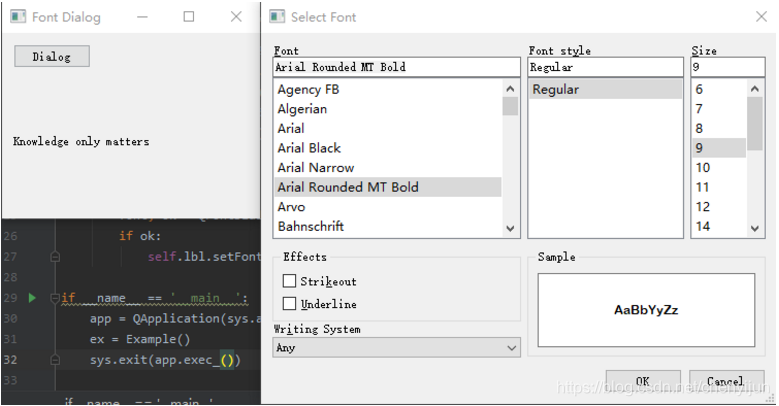
Task: Select Agency FB font in list
Action: [x=389, y=89]
